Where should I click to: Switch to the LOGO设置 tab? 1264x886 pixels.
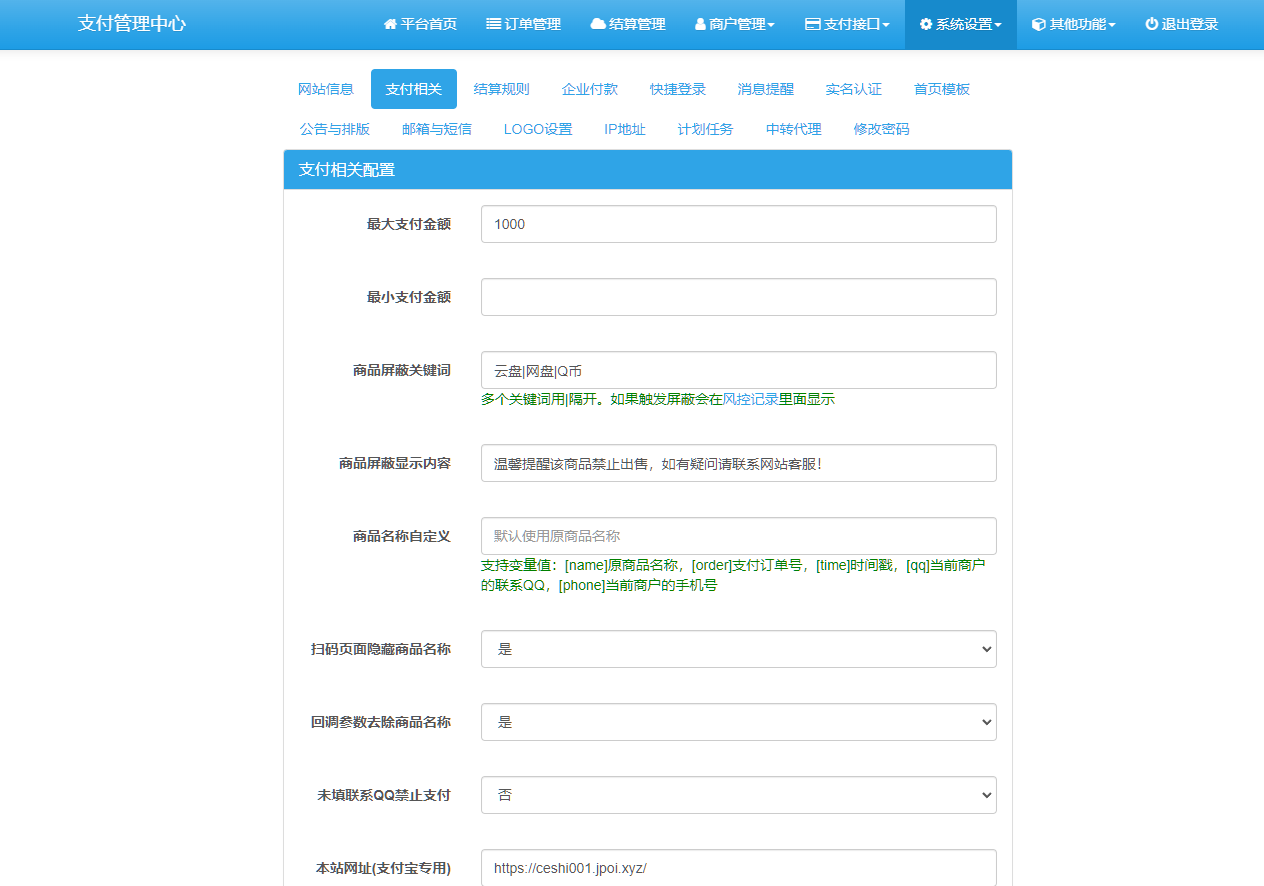point(538,129)
